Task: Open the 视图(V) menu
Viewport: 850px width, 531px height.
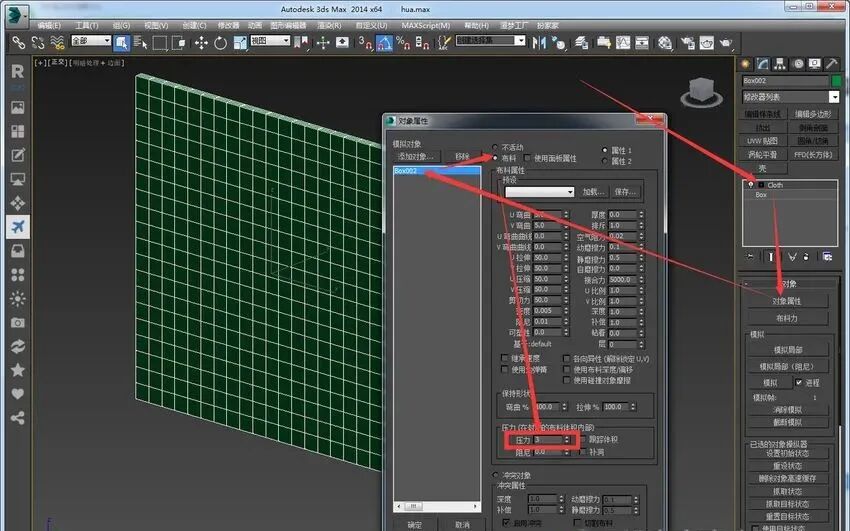Action: 156,25
